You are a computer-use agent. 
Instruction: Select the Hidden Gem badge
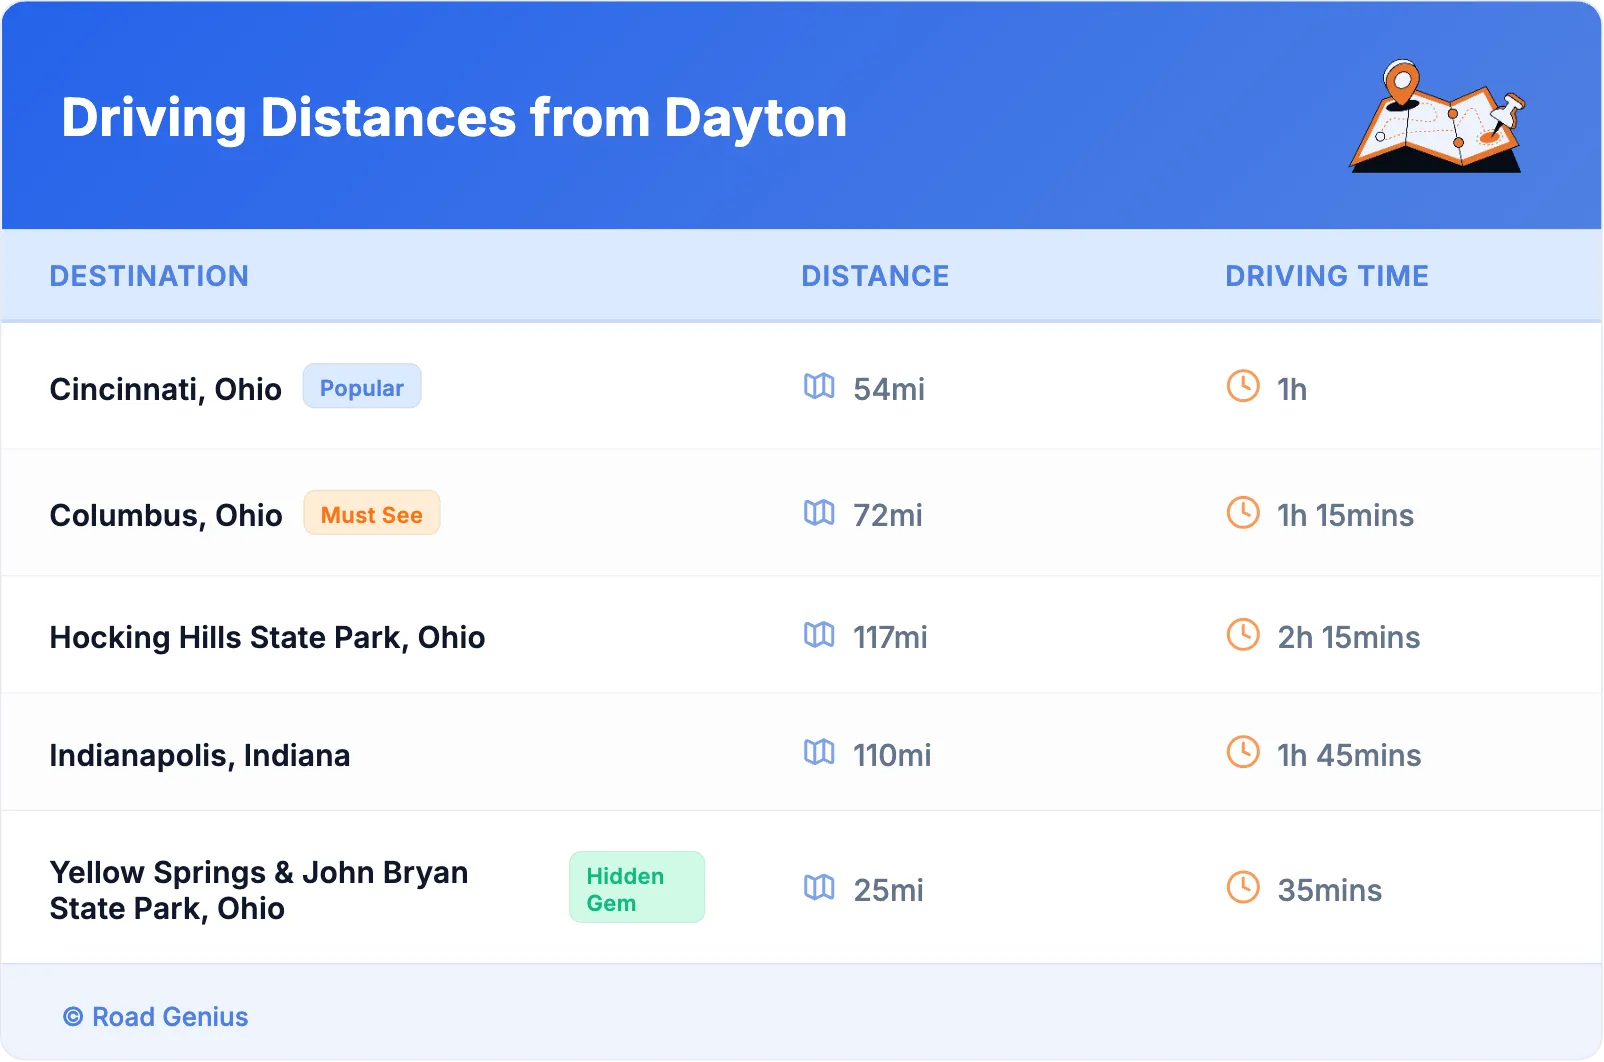tap(637, 888)
